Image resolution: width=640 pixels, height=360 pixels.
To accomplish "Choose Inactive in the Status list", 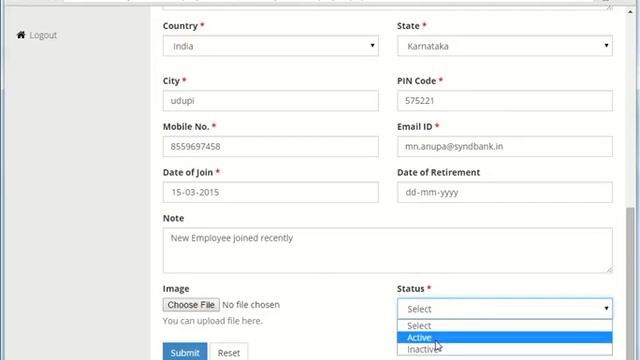I will (x=504, y=349).
